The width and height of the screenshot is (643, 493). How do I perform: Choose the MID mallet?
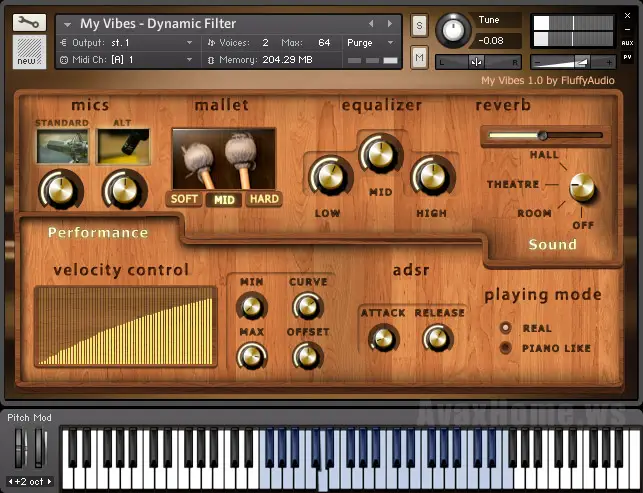pyautogui.click(x=224, y=200)
